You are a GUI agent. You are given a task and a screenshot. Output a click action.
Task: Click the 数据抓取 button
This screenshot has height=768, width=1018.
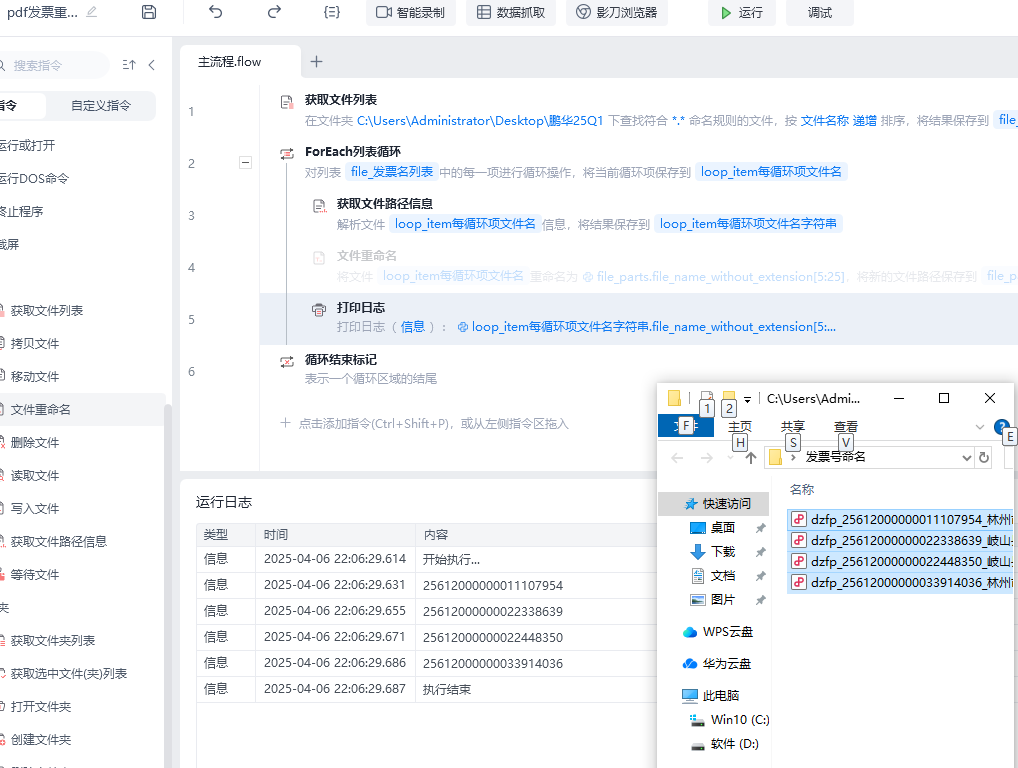(x=511, y=13)
